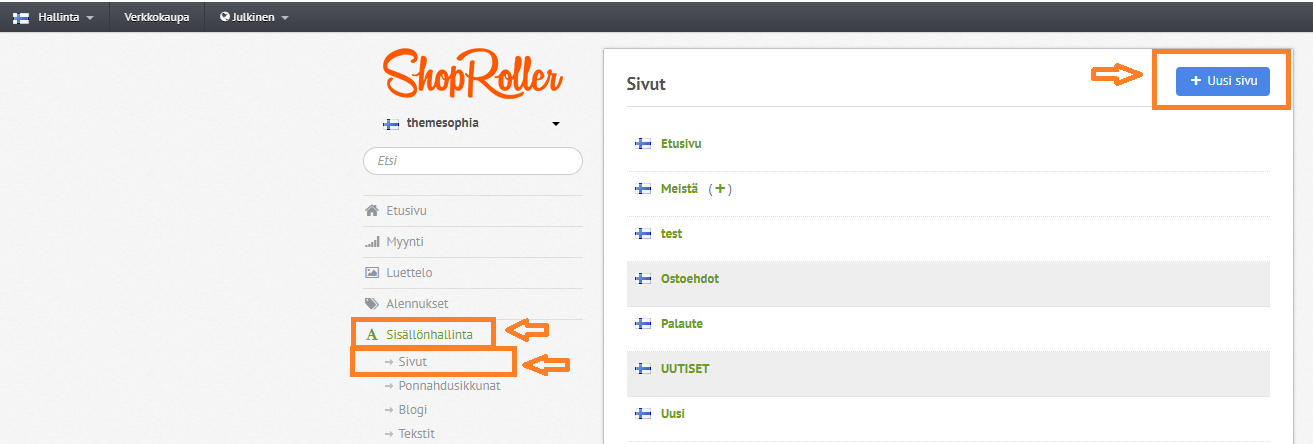
Task: Click the letter A icon beside Sisällönhallinta
Action: point(372,335)
